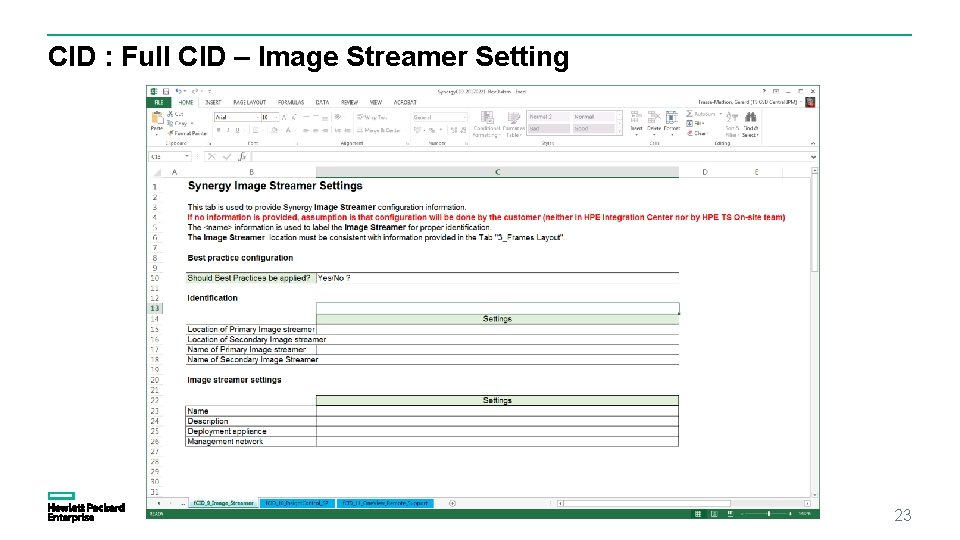Select column C header
960x540 pixels.
click(x=497, y=172)
